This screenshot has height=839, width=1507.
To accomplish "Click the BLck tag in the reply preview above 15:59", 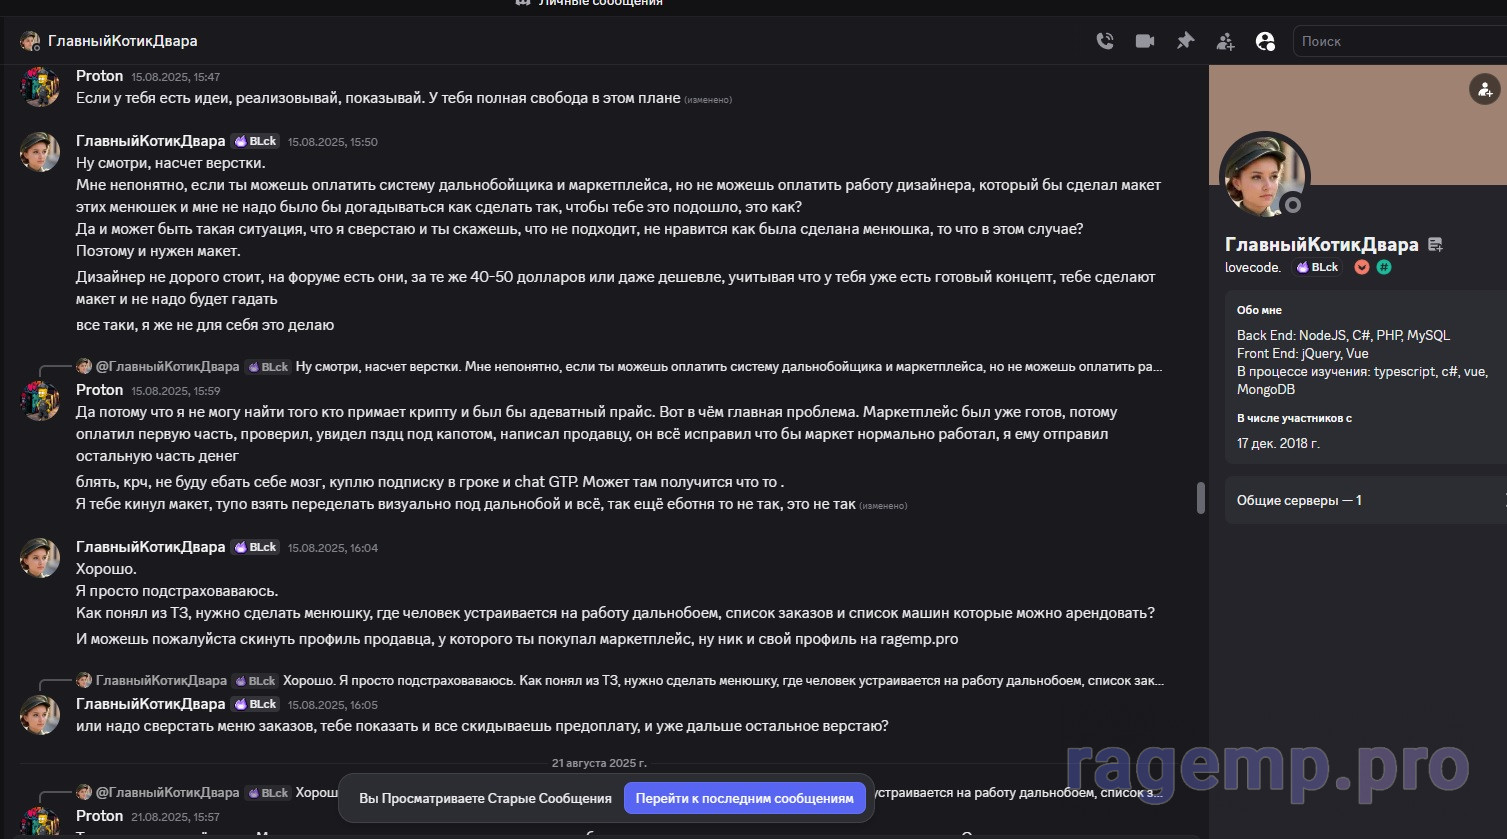I will [268, 367].
